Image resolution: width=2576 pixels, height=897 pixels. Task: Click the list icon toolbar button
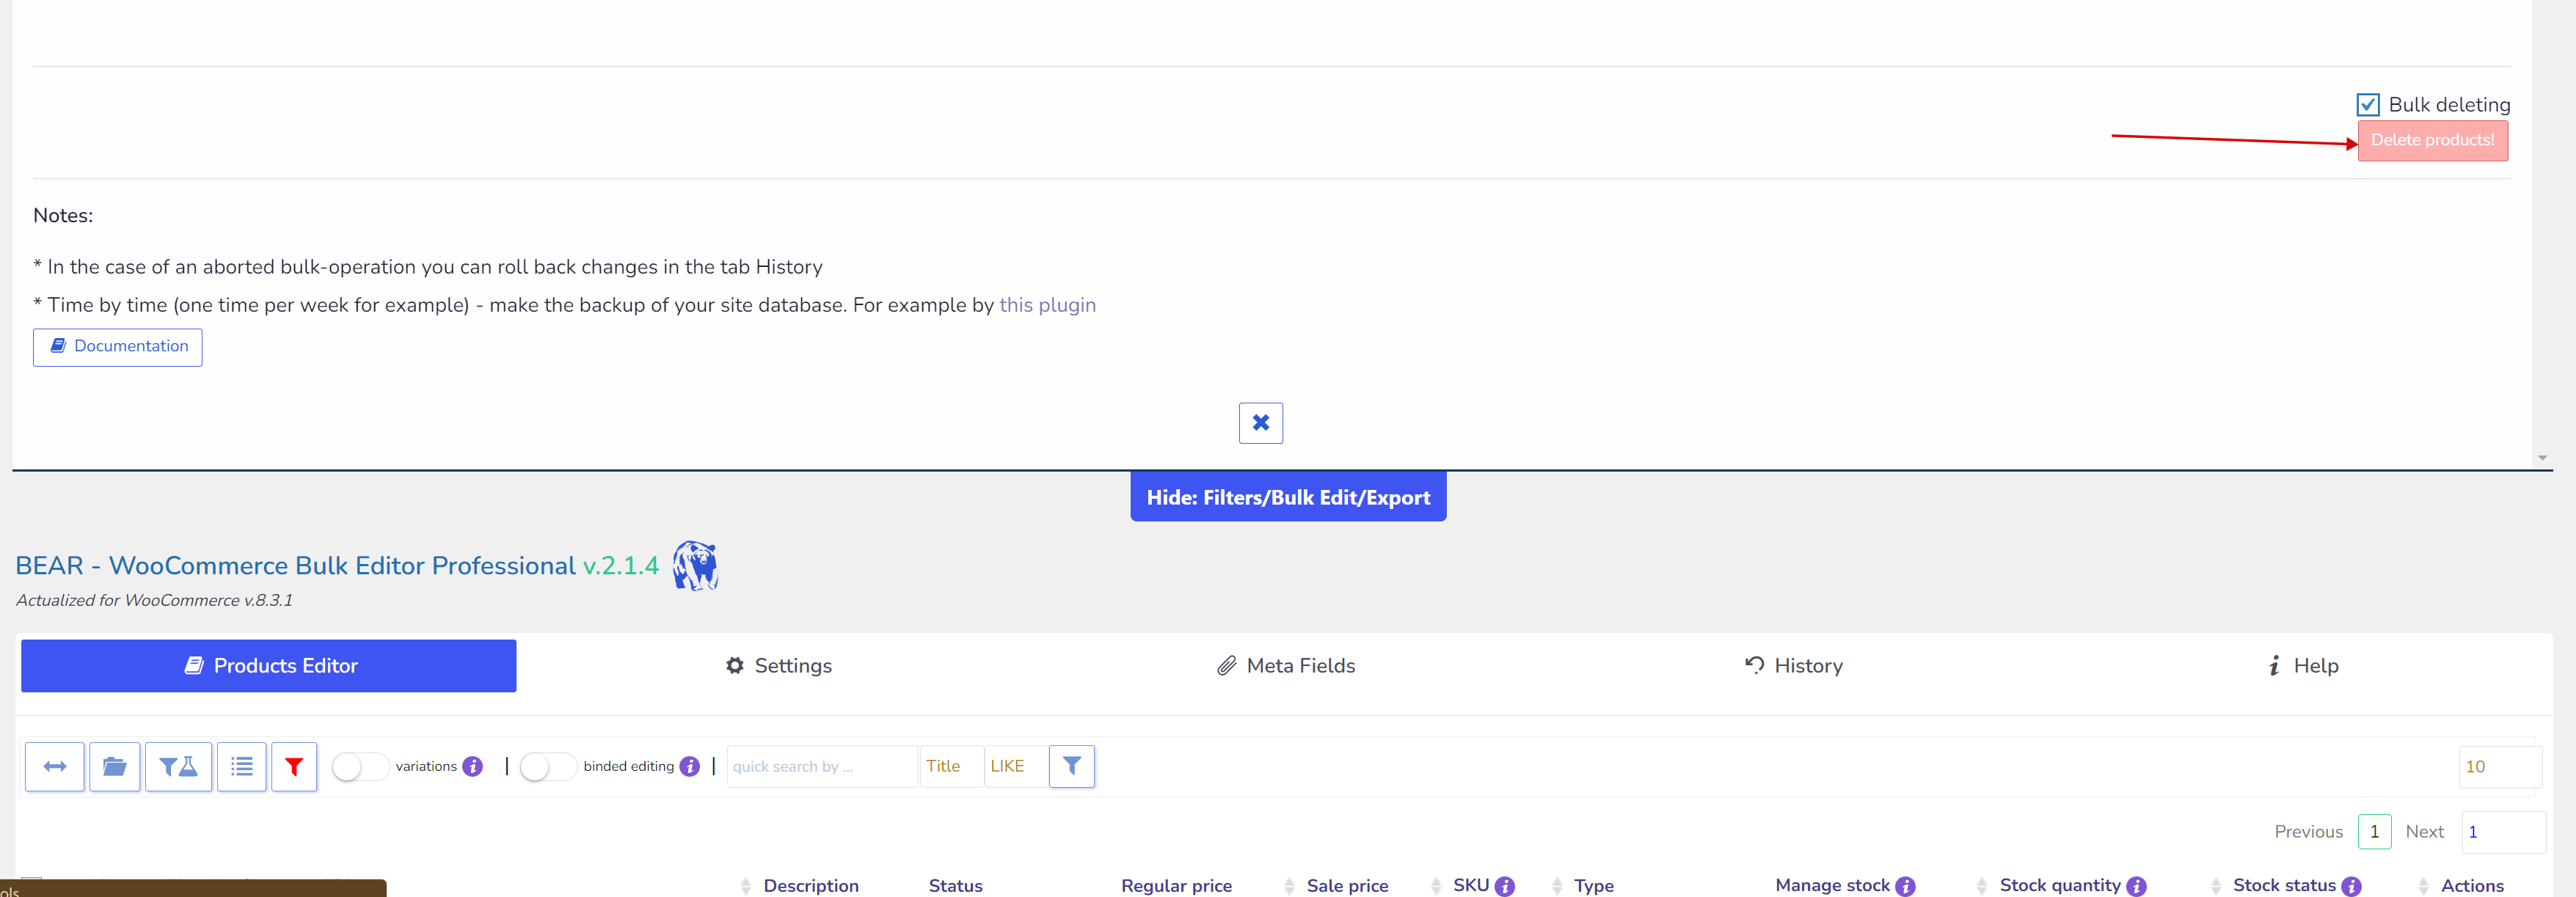point(242,766)
